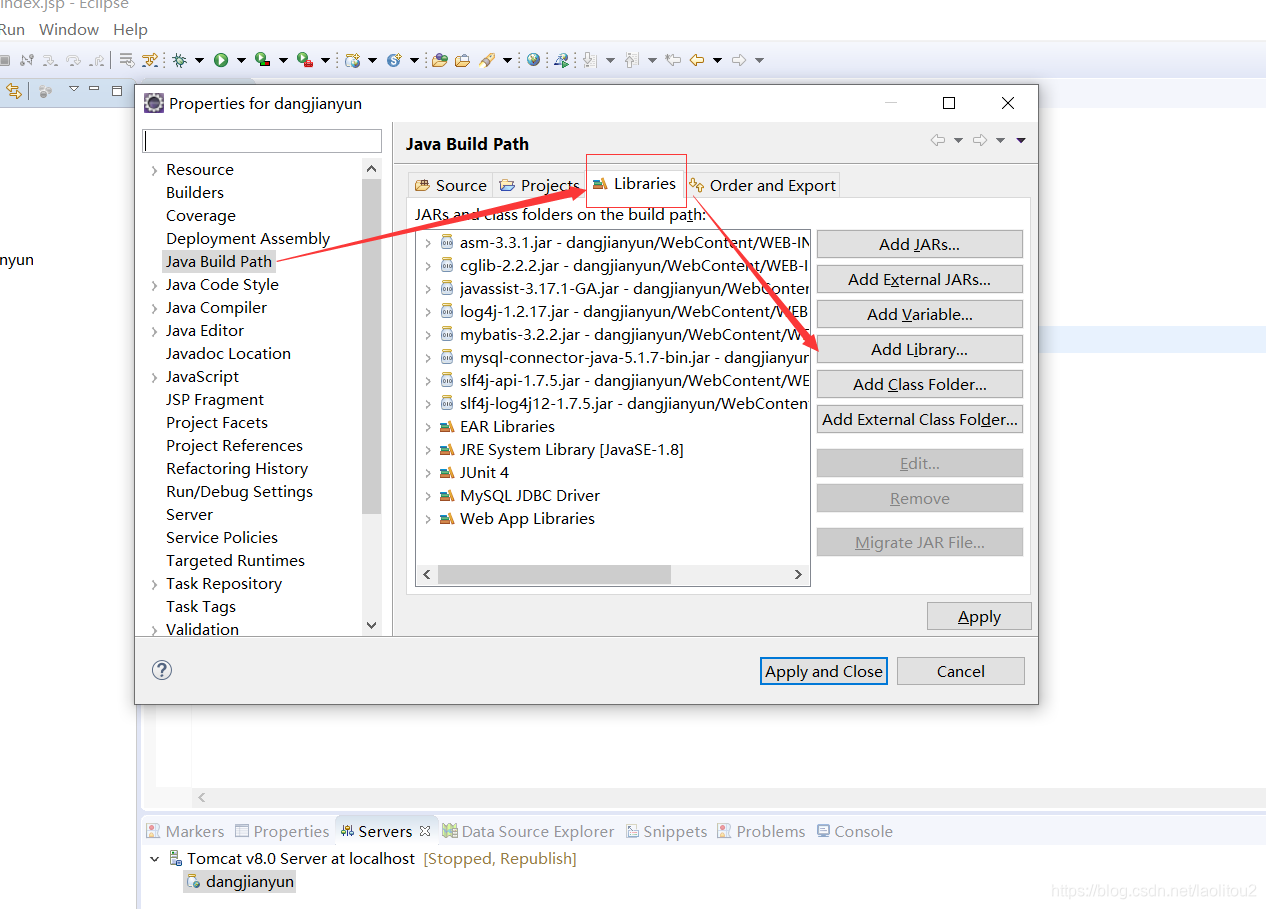1266x909 pixels.
Task: Open the Window menu
Action: click(69, 29)
